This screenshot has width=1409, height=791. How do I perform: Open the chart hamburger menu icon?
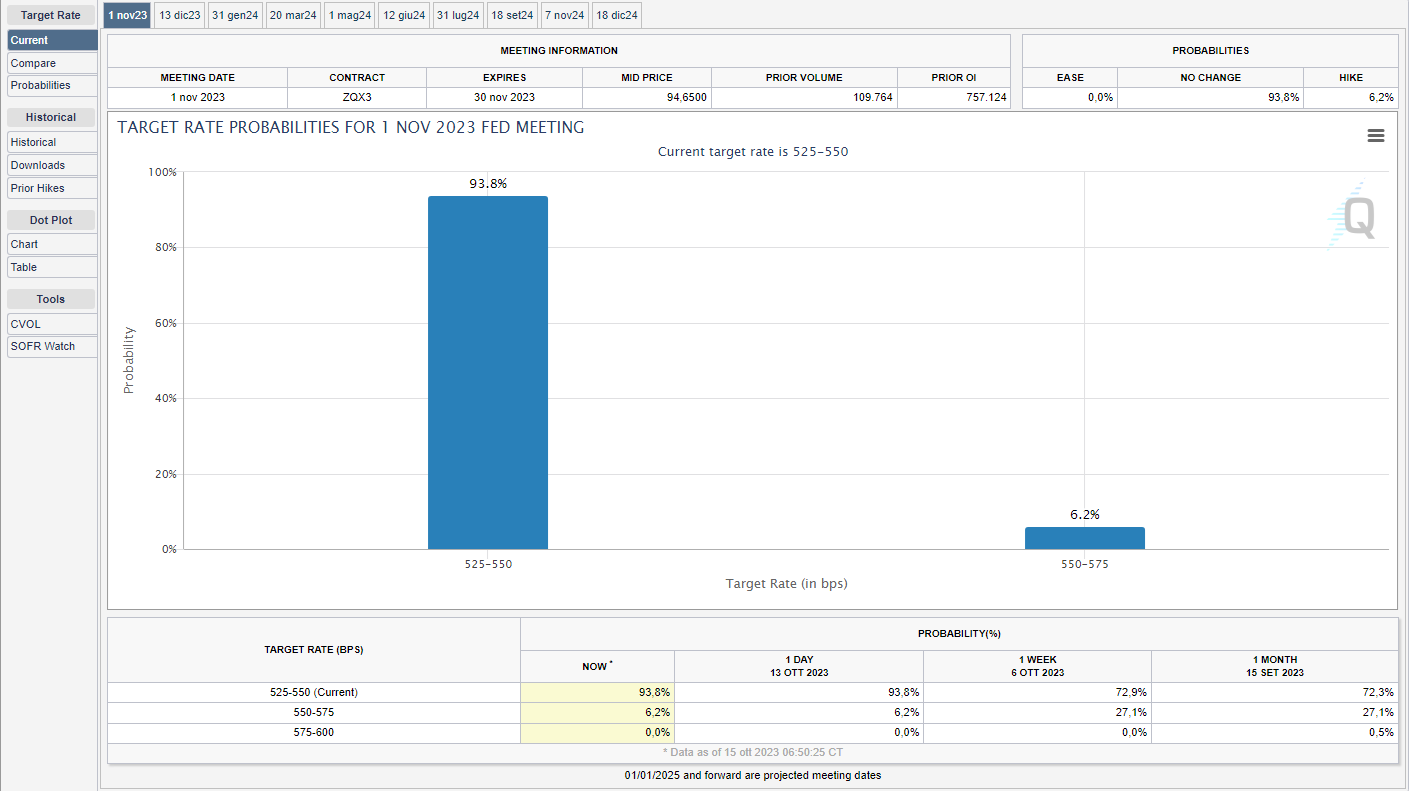[1375, 136]
